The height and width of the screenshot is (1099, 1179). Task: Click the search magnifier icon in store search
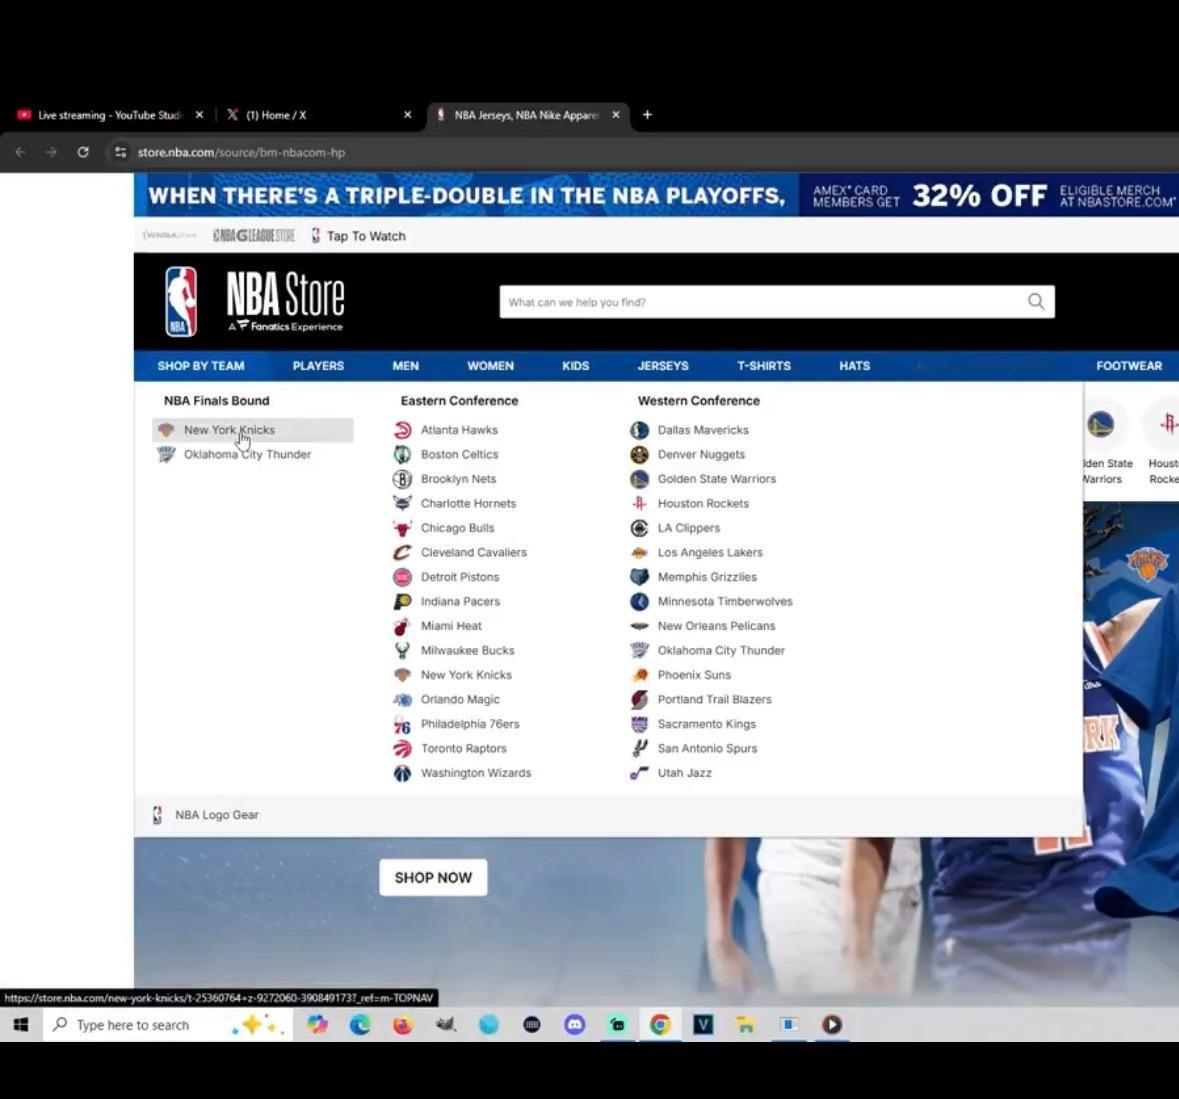click(x=1036, y=301)
